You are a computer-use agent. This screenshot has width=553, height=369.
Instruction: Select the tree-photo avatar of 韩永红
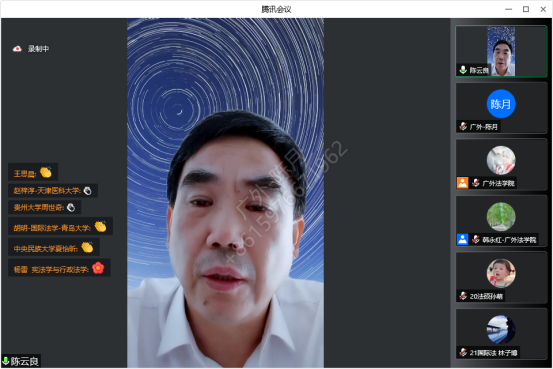pyautogui.click(x=501, y=216)
